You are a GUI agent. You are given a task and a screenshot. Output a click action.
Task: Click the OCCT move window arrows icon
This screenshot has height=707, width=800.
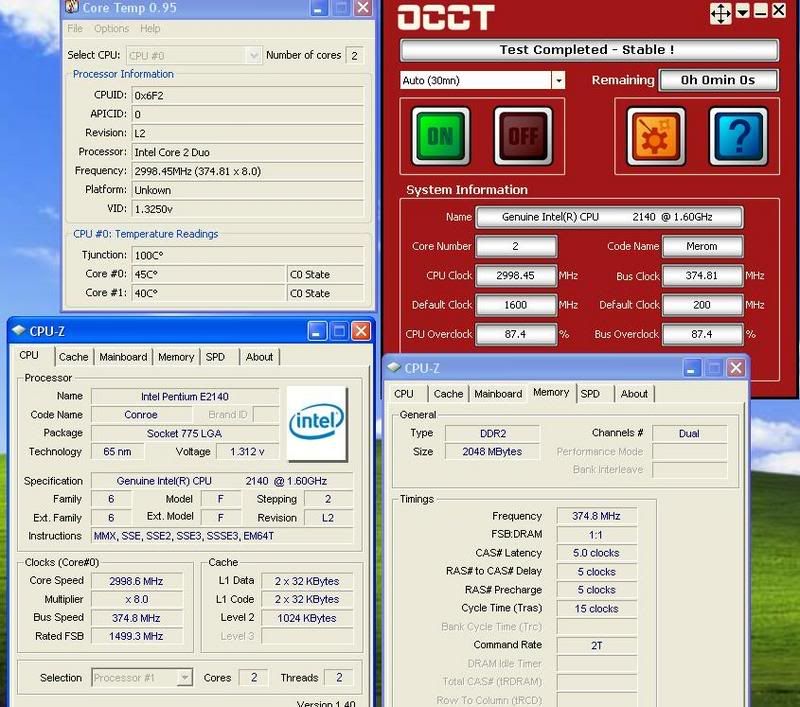(720, 13)
